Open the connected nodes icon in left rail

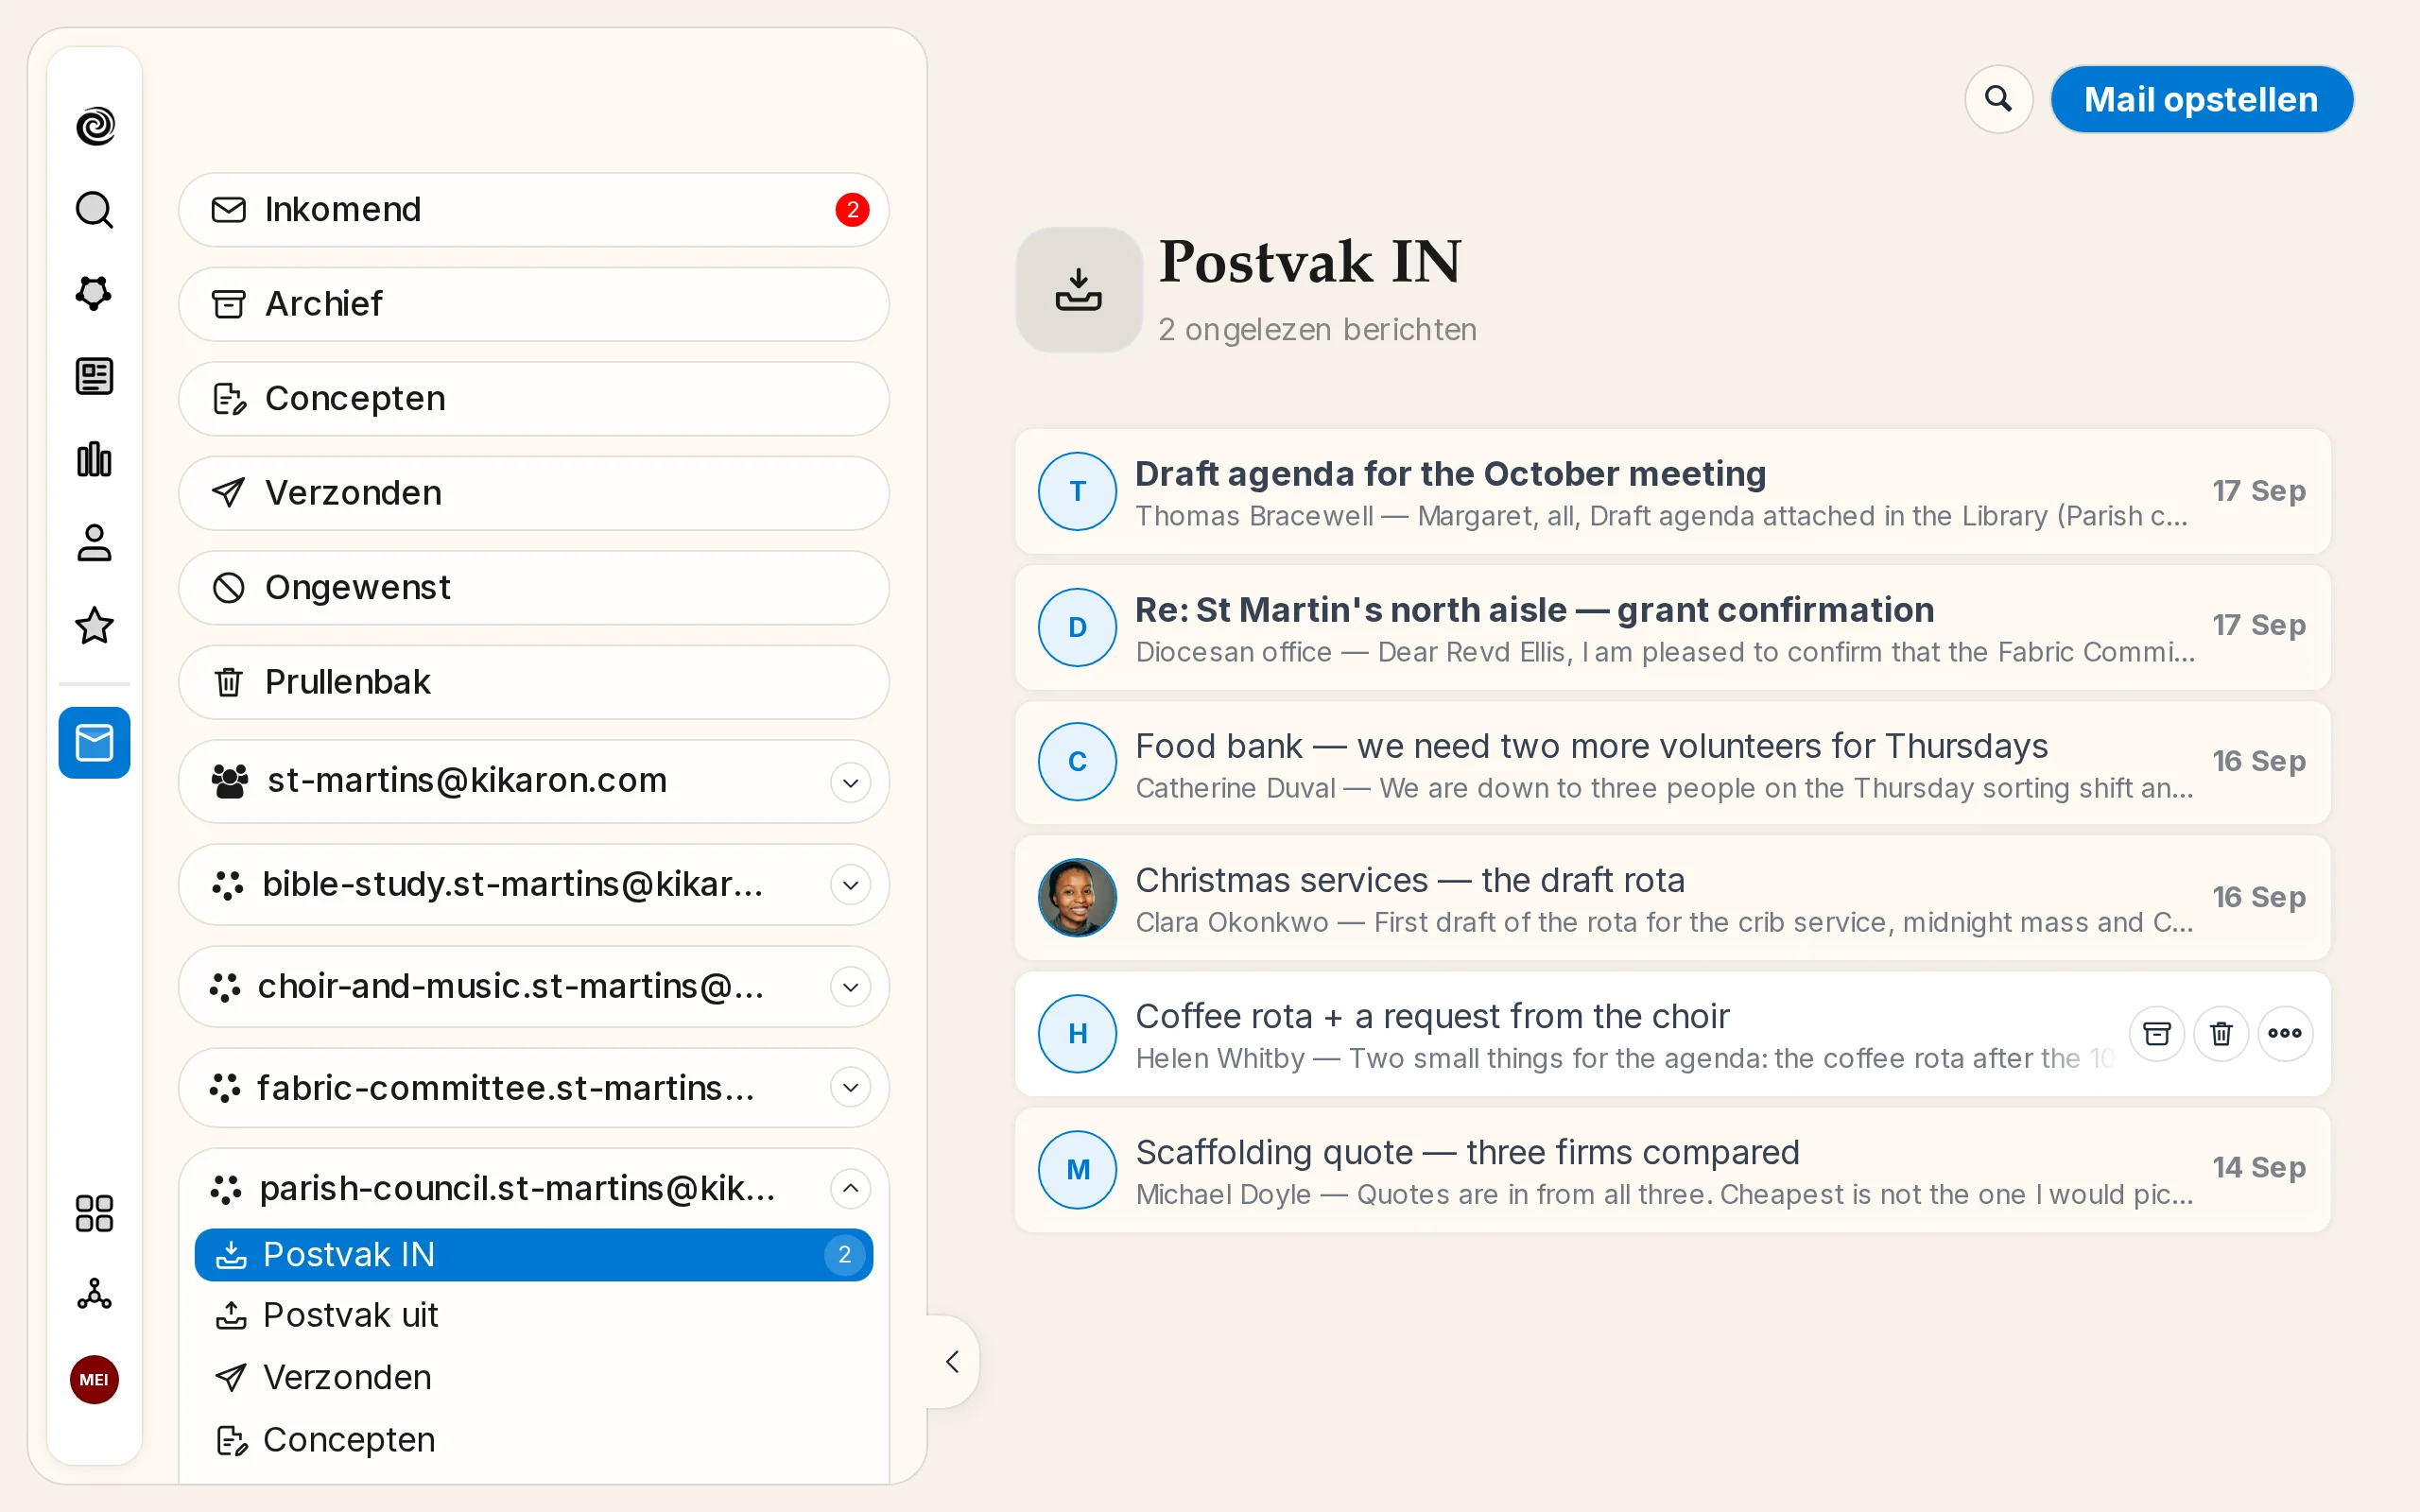click(95, 1295)
